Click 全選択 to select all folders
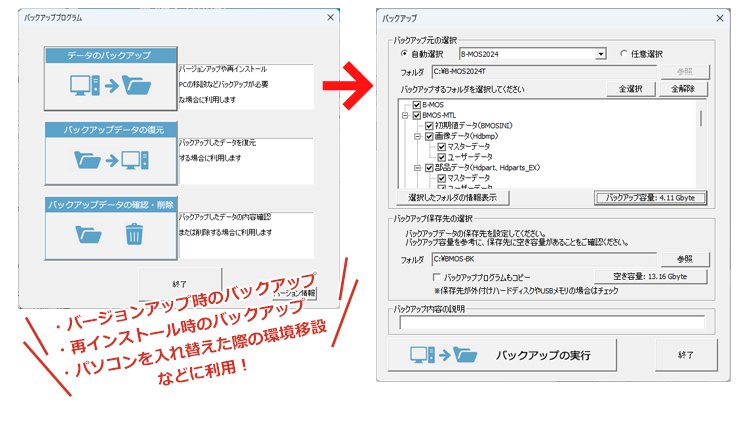 pos(630,89)
